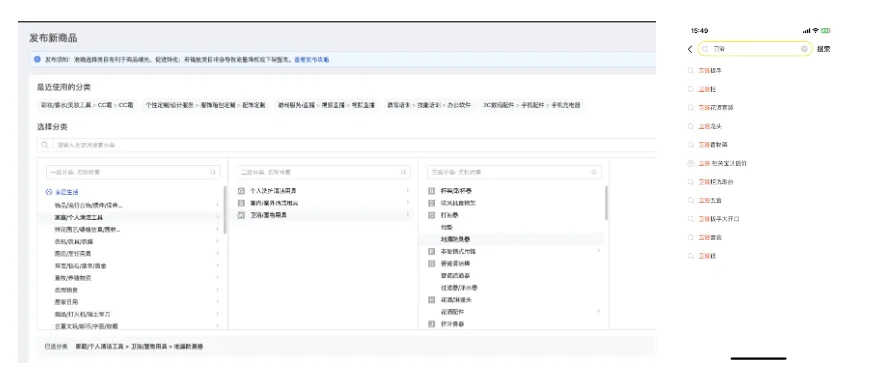Select 过滤器/净水器 in third-level list
The width and height of the screenshot is (869, 378).
point(459,288)
